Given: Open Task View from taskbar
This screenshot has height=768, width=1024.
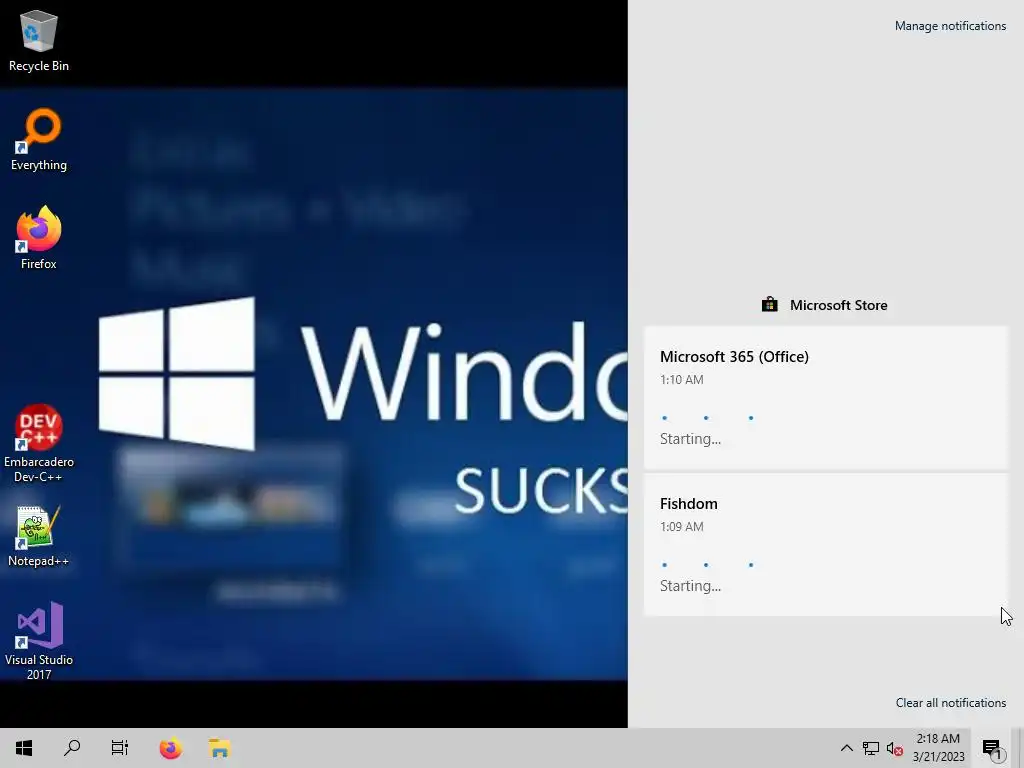Looking at the screenshot, I should click(120, 748).
